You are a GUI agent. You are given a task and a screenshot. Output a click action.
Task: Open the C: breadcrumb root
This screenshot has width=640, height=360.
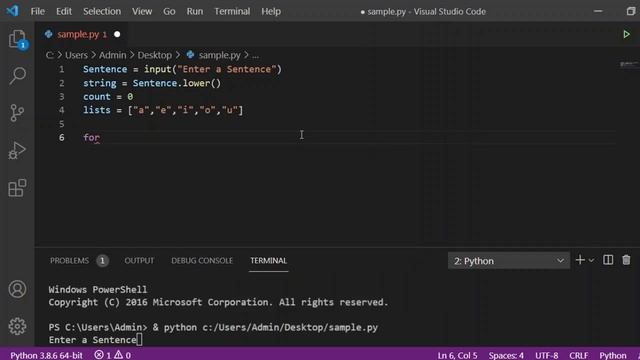(49, 55)
